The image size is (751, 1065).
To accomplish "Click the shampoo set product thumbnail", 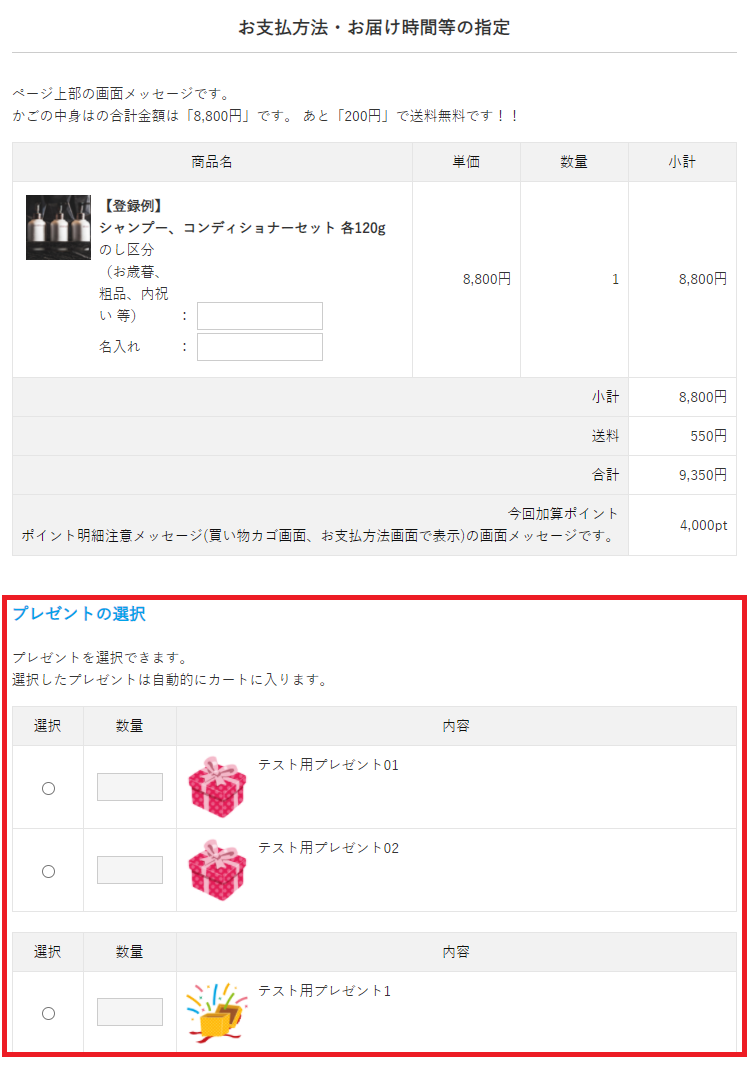I will [58, 227].
